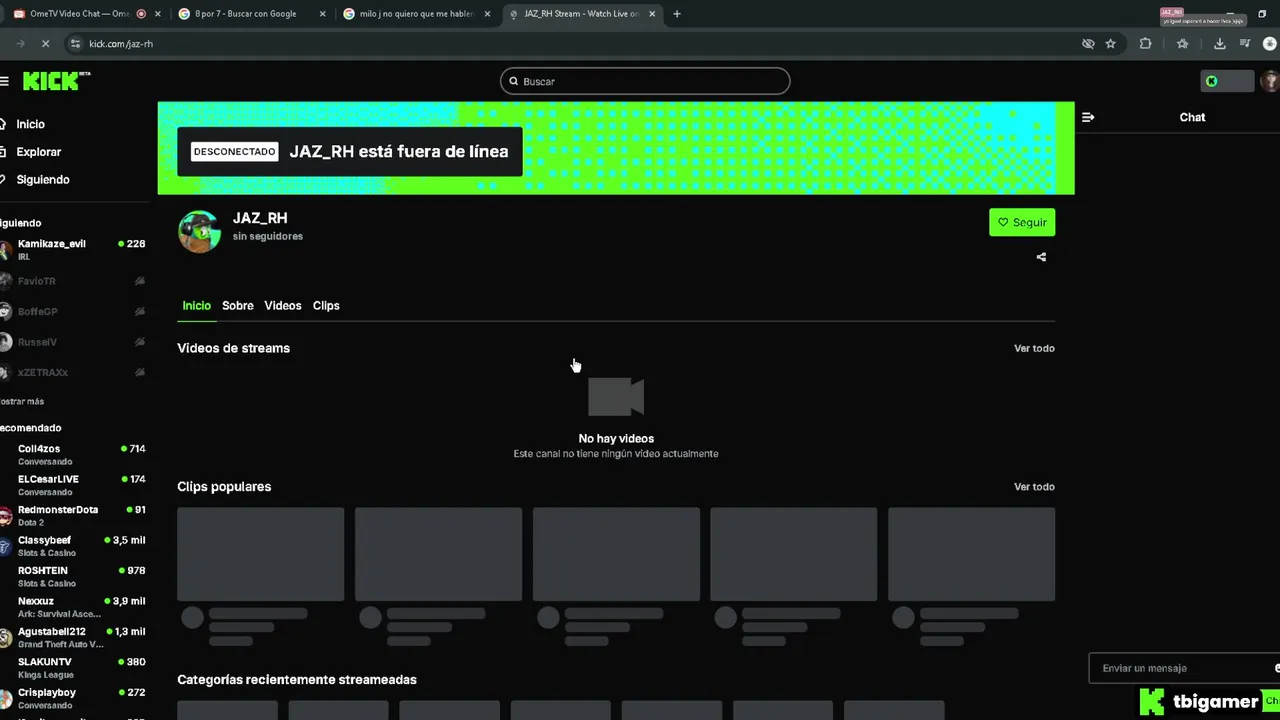Close the OmeTV browser tab

tap(158, 14)
